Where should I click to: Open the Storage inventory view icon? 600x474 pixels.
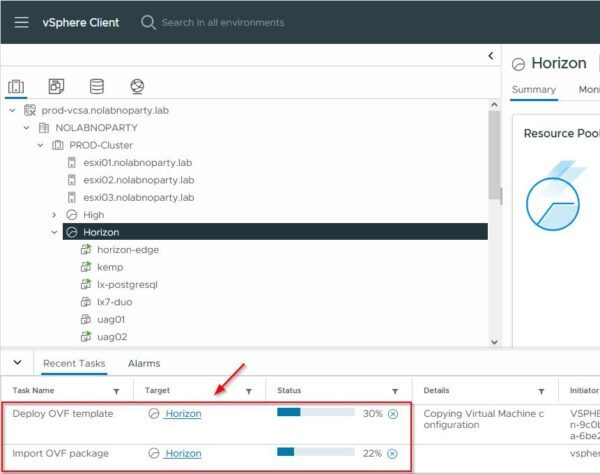[x=96, y=86]
